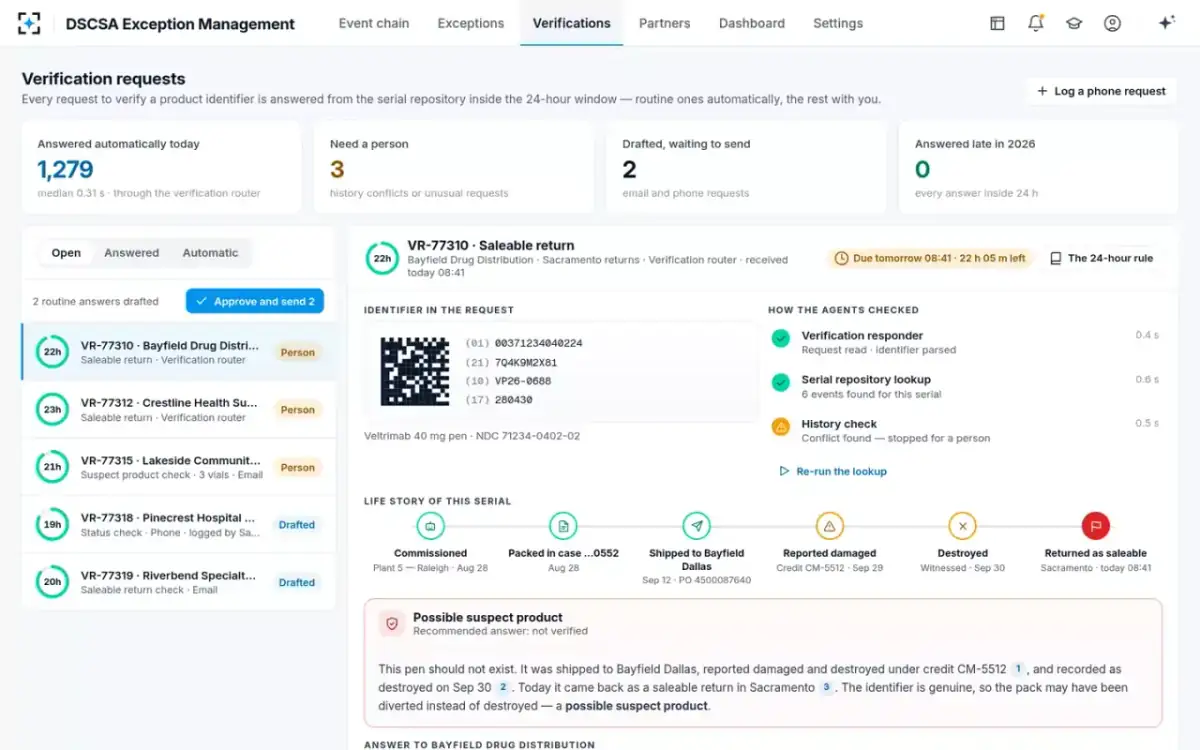Open the graduation cap learning icon
The height and width of the screenshot is (750, 1200).
tap(1074, 23)
